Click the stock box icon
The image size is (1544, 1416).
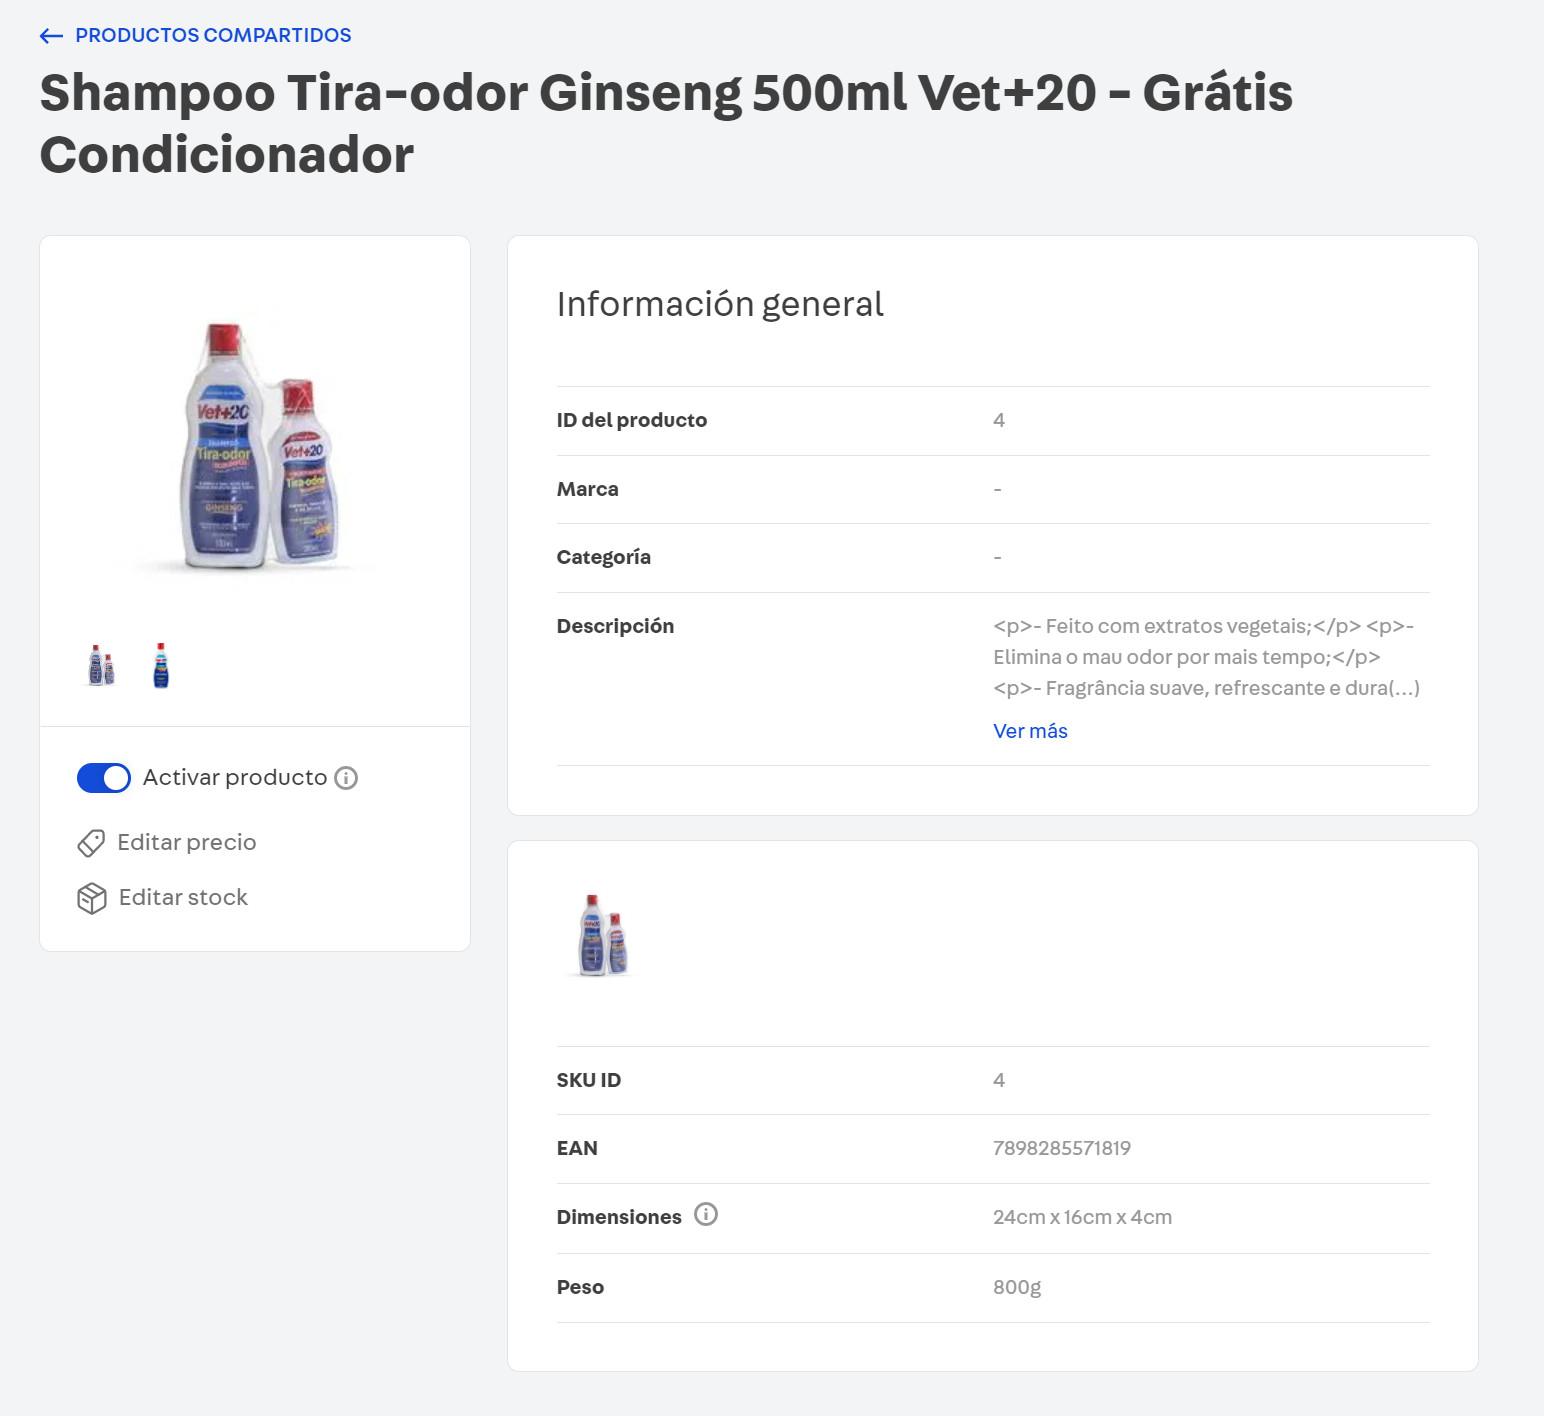(x=91, y=898)
